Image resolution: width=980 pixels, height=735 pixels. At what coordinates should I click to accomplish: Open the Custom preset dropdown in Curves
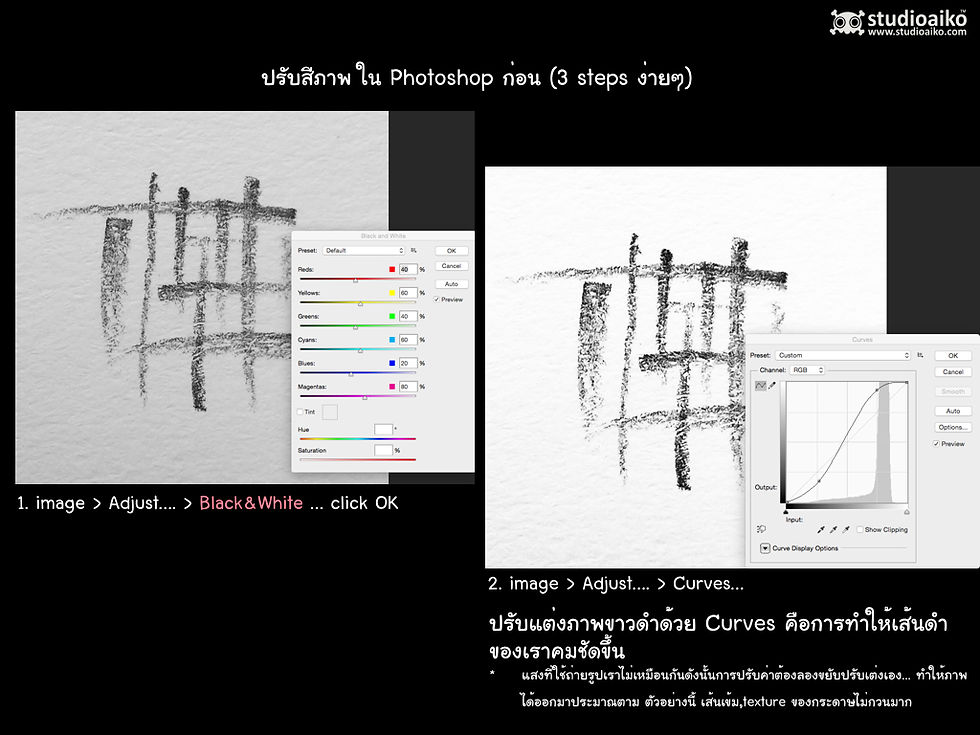[x=843, y=355]
